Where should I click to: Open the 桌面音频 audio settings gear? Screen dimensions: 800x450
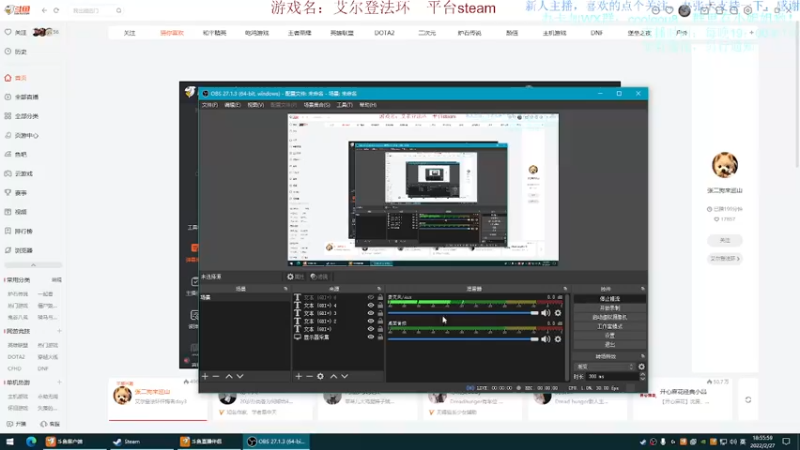tap(558, 339)
